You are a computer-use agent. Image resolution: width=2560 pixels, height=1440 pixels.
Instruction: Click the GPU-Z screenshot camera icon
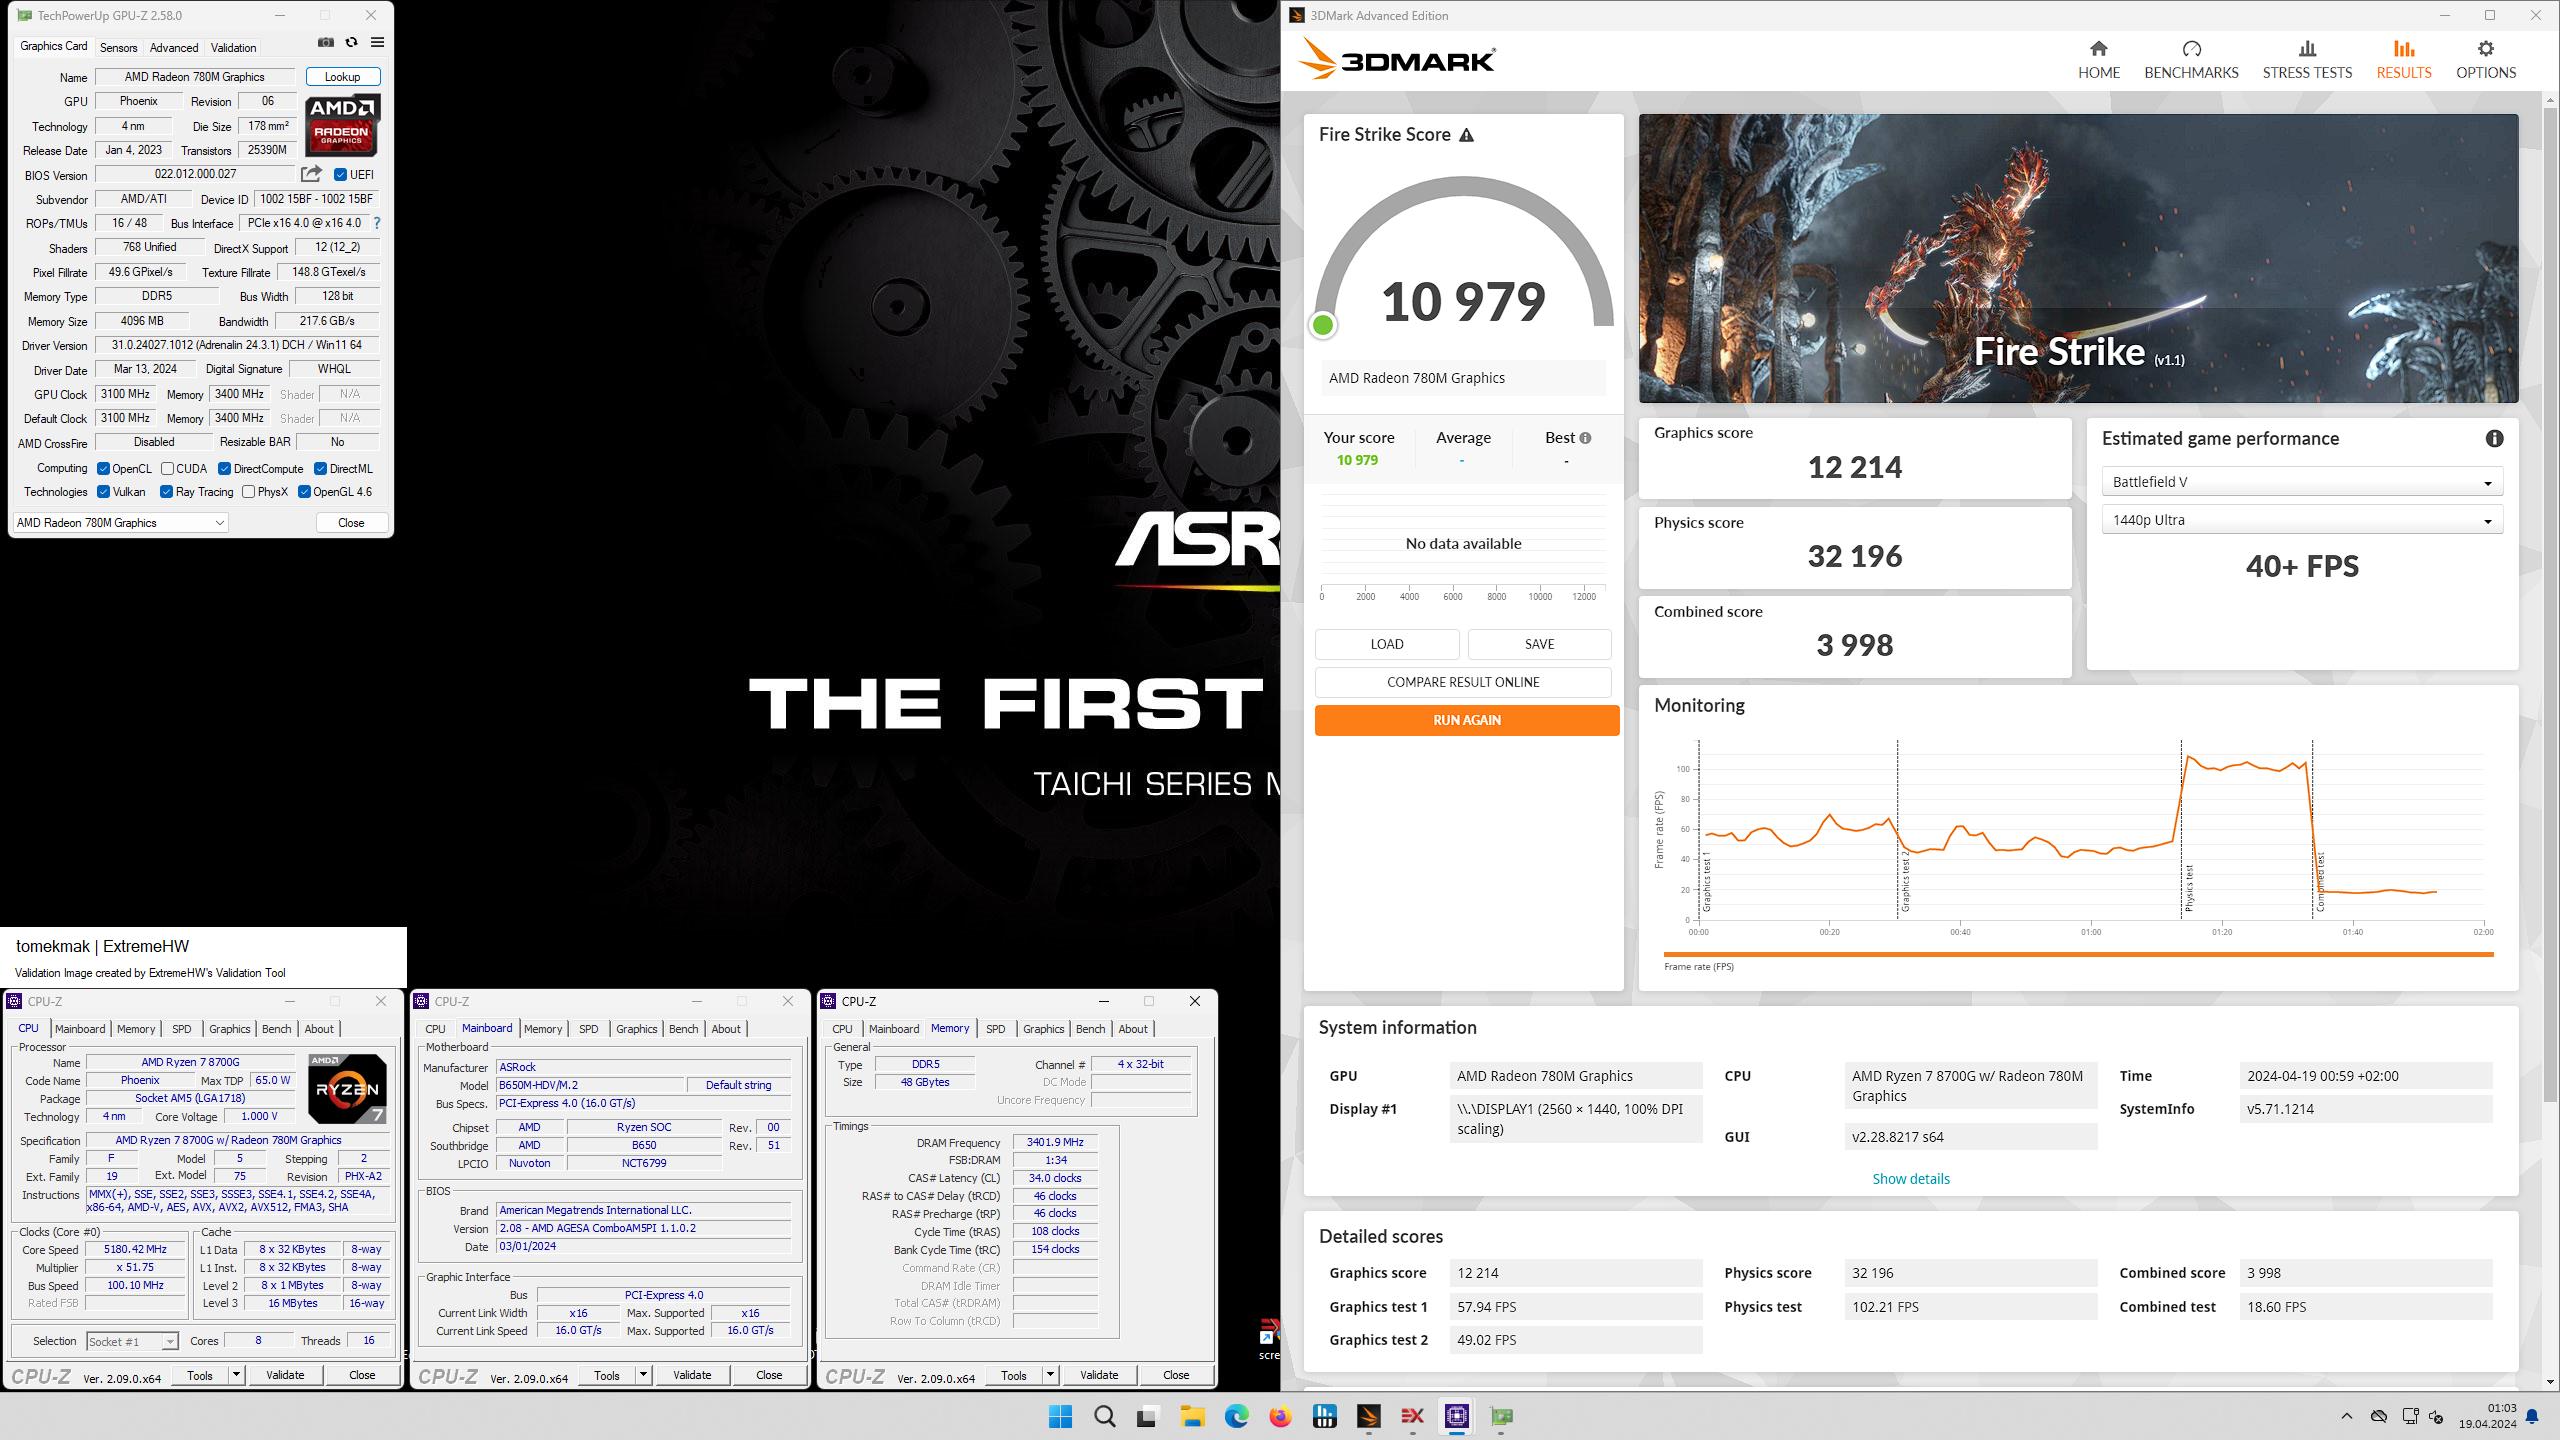tap(325, 42)
